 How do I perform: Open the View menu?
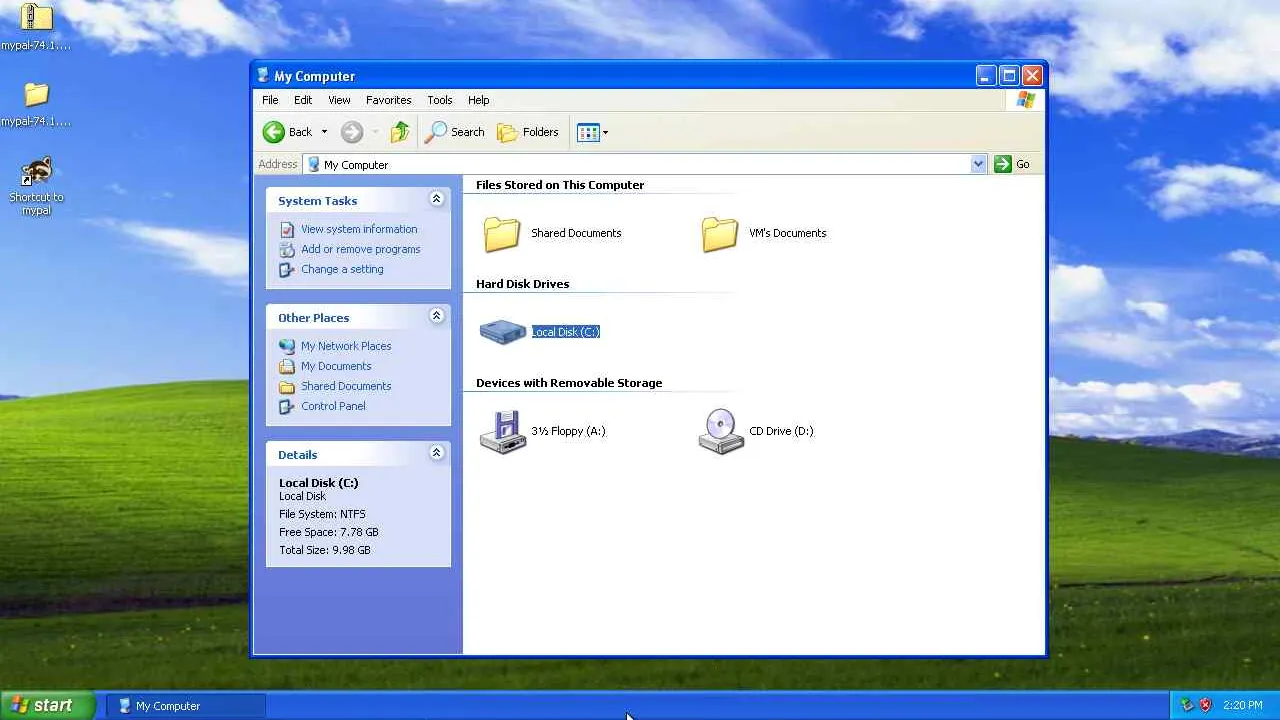click(x=339, y=100)
